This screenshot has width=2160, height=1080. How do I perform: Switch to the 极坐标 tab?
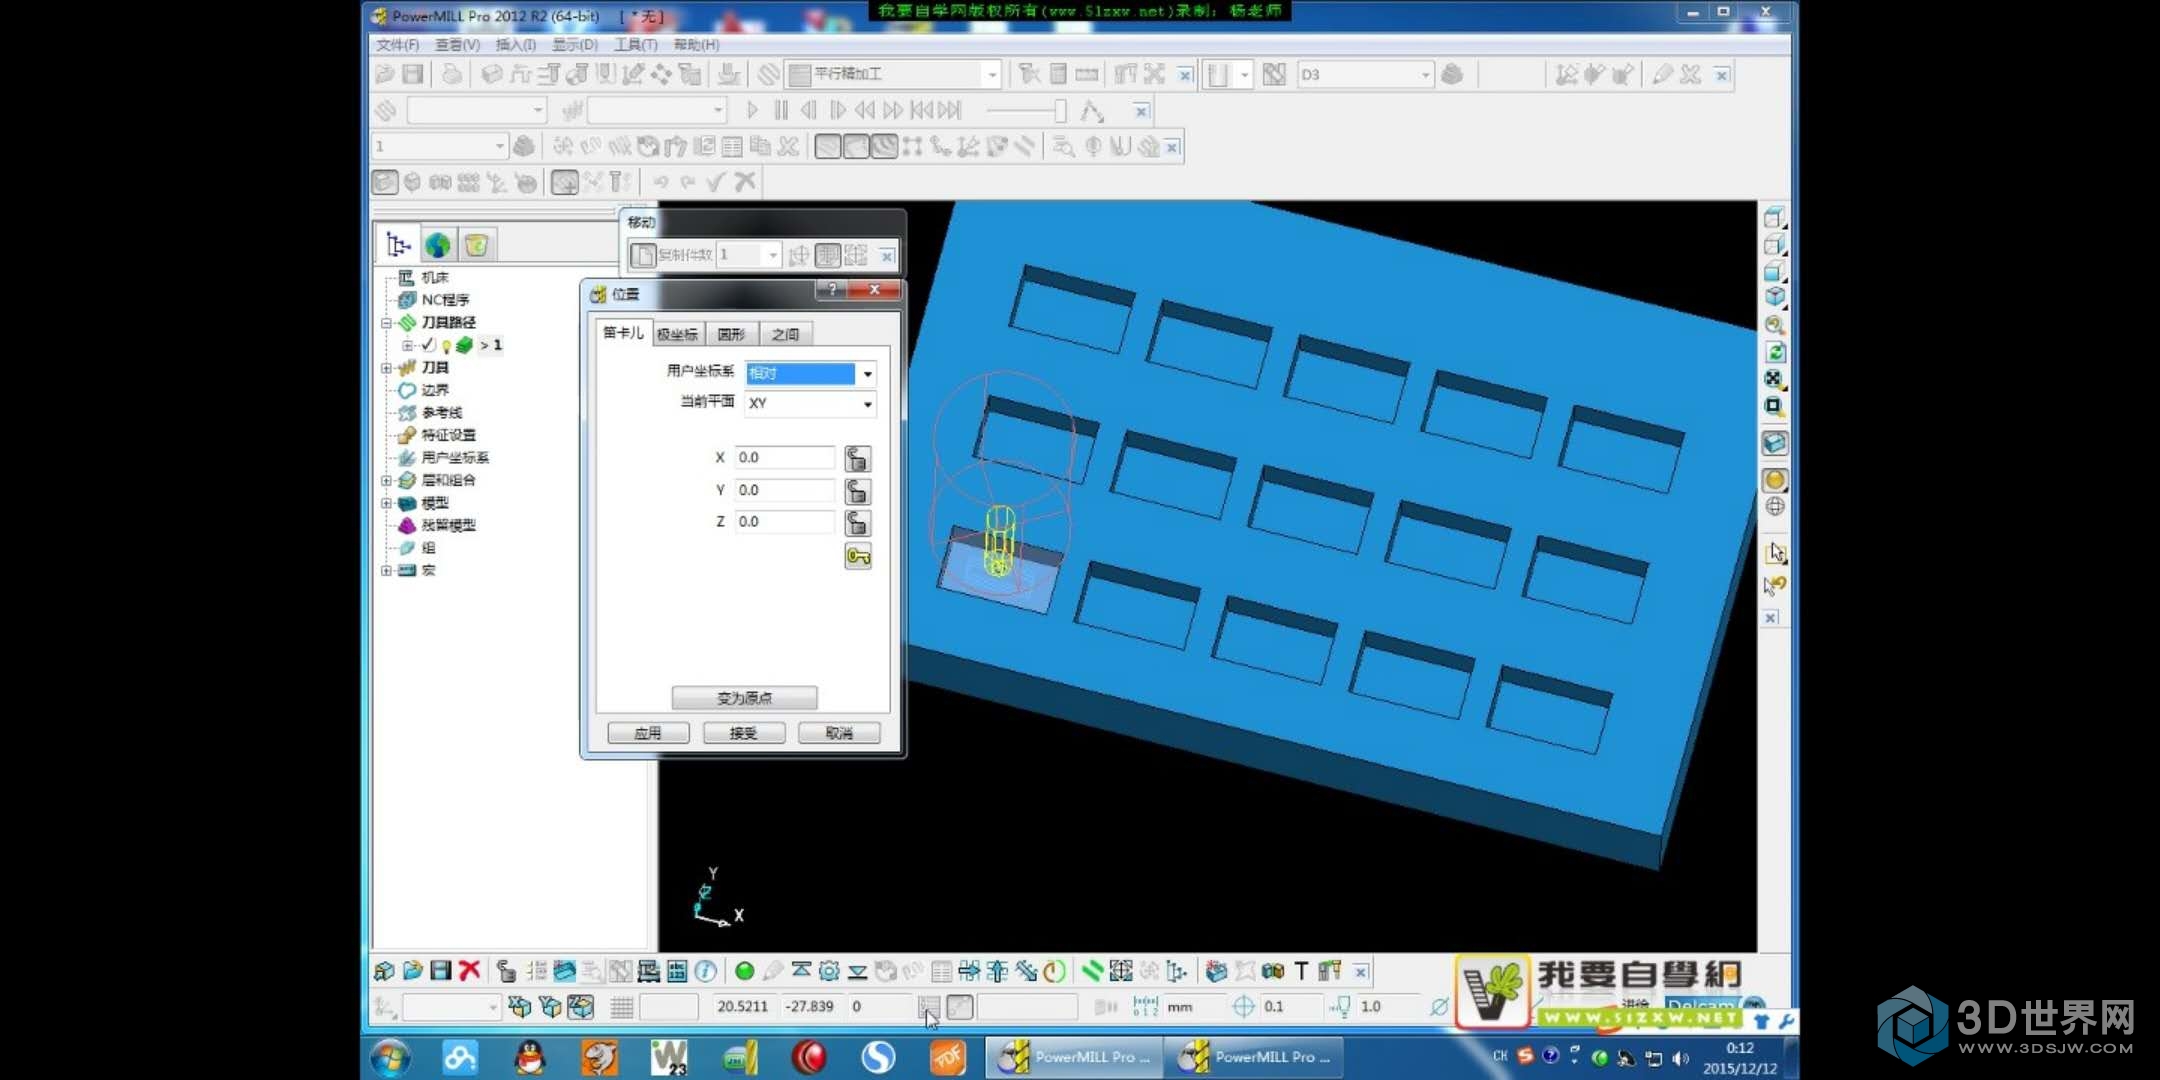pyautogui.click(x=678, y=334)
